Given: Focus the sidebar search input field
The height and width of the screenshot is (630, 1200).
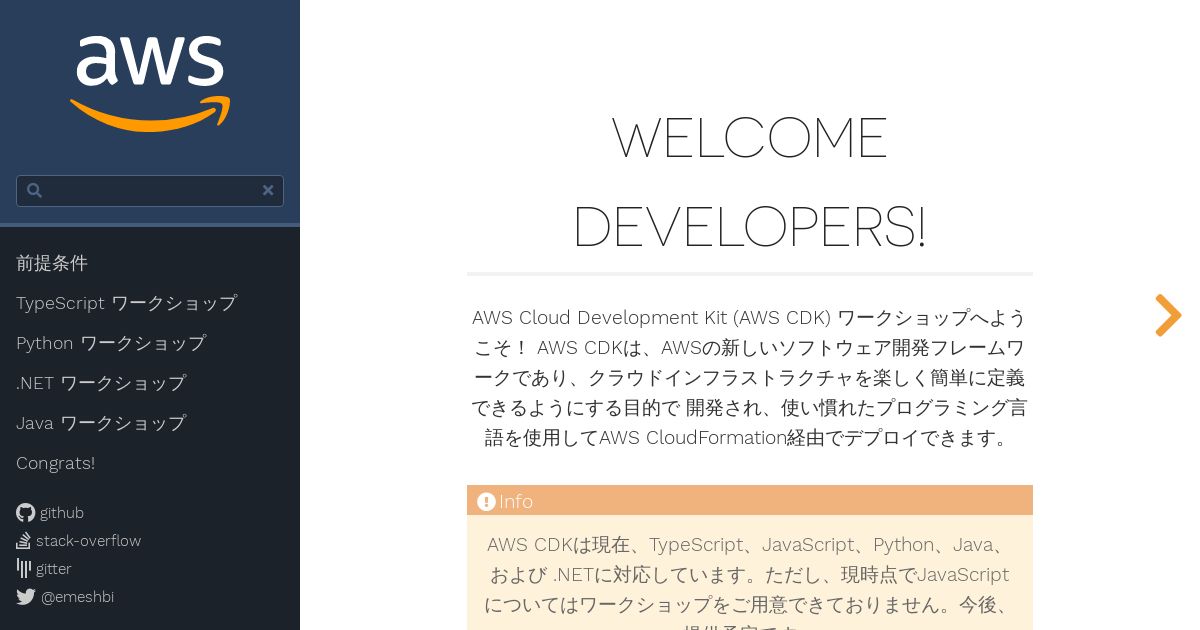Looking at the screenshot, I should point(150,191).
